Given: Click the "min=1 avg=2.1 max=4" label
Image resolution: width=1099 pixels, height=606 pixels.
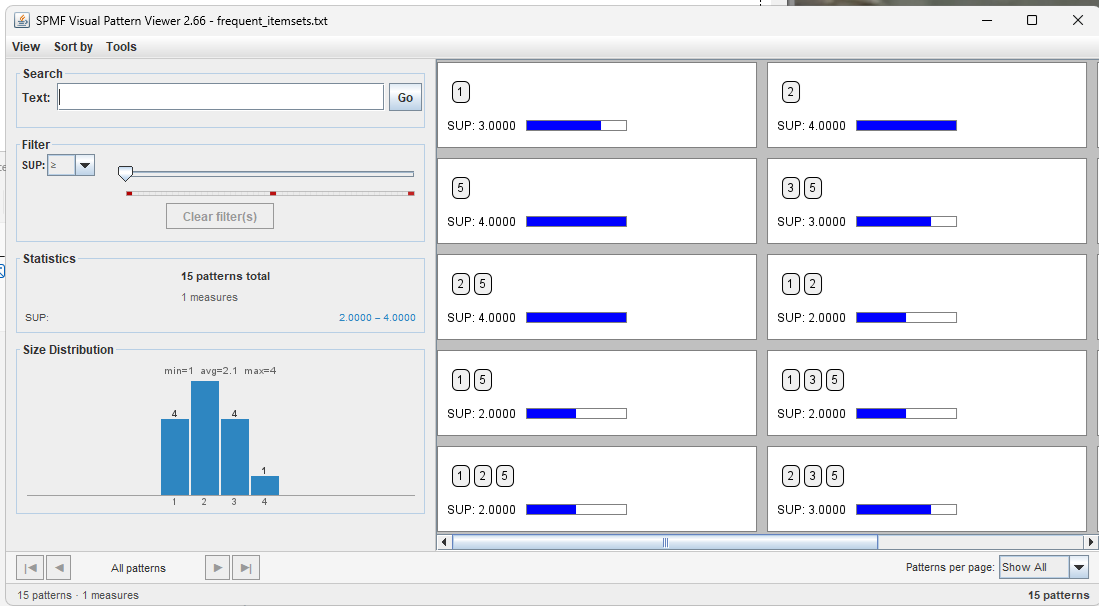Looking at the screenshot, I should tap(220, 371).
